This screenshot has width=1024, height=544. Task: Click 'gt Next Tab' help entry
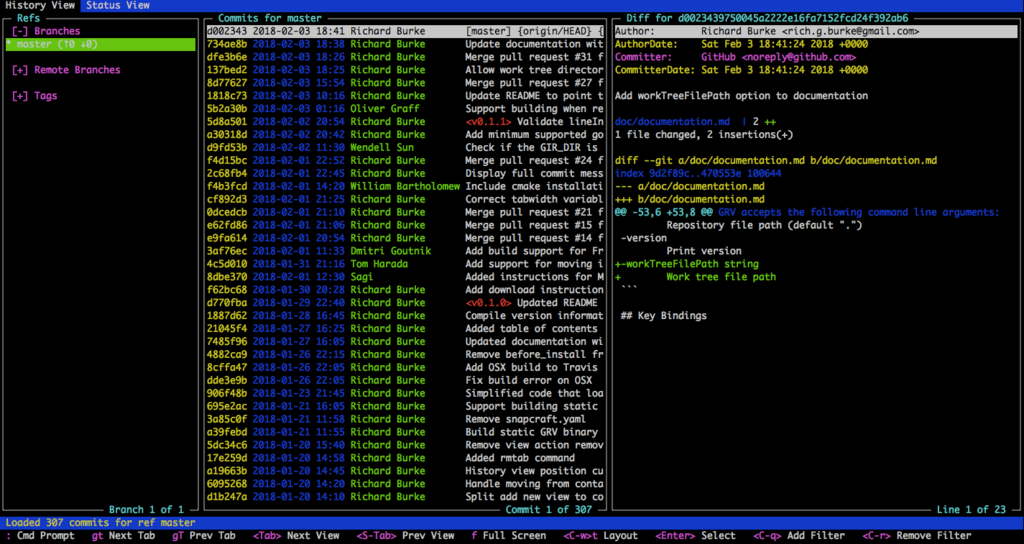(x=123, y=536)
